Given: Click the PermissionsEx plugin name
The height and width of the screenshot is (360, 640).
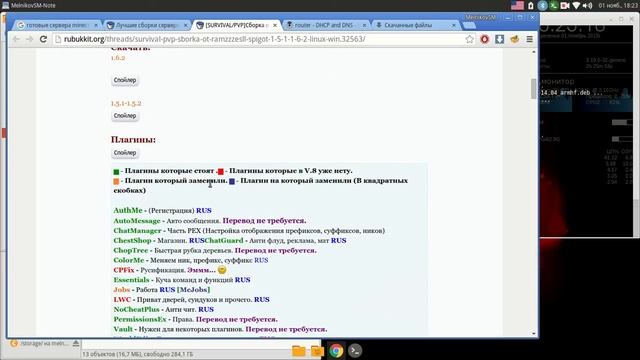Looking at the screenshot, I should click(140, 319).
